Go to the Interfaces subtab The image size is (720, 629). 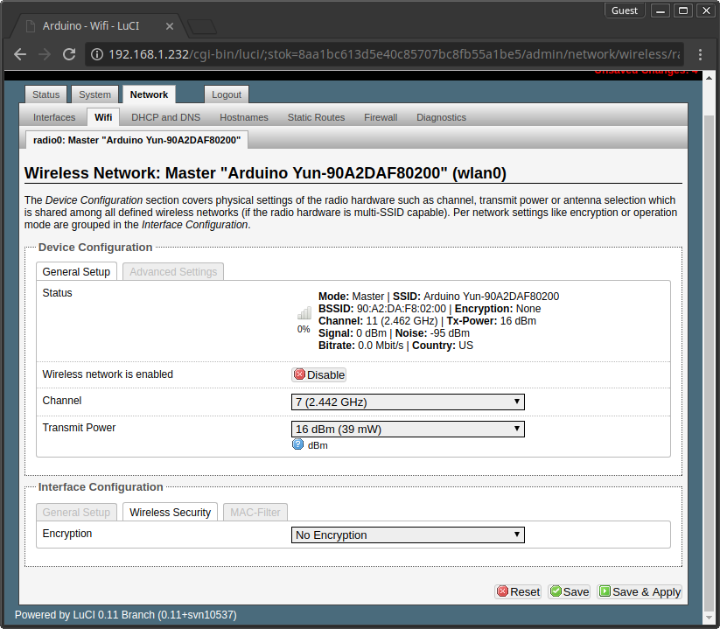pyautogui.click(x=54, y=118)
